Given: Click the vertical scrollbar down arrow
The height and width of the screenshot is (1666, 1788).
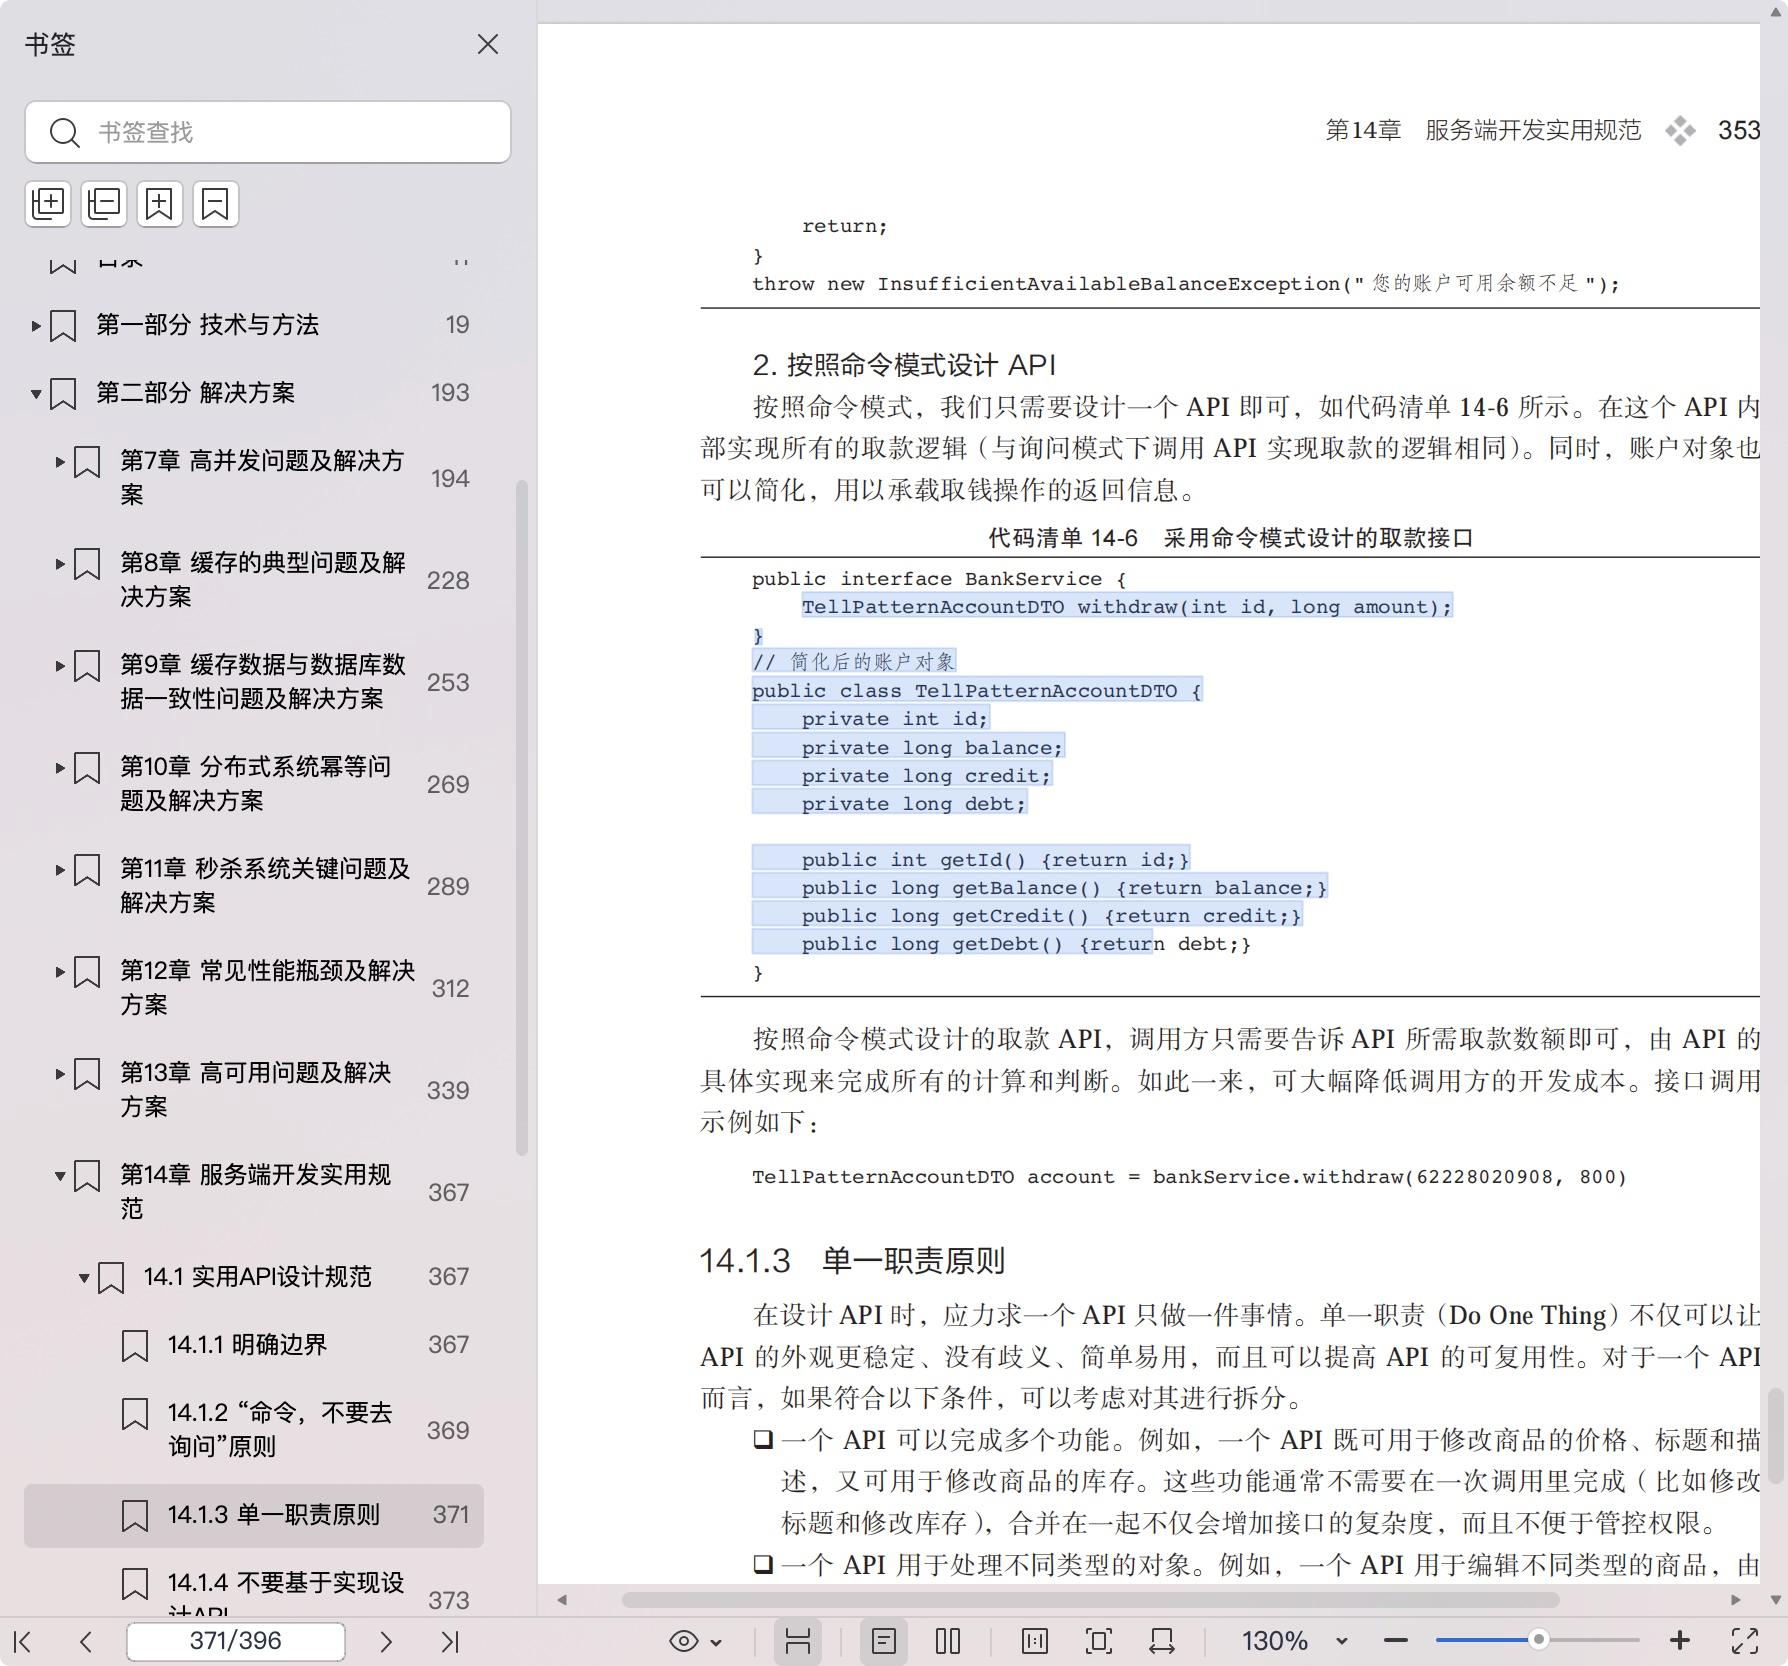Looking at the screenshot, I should click(x=1775, y=1599).
